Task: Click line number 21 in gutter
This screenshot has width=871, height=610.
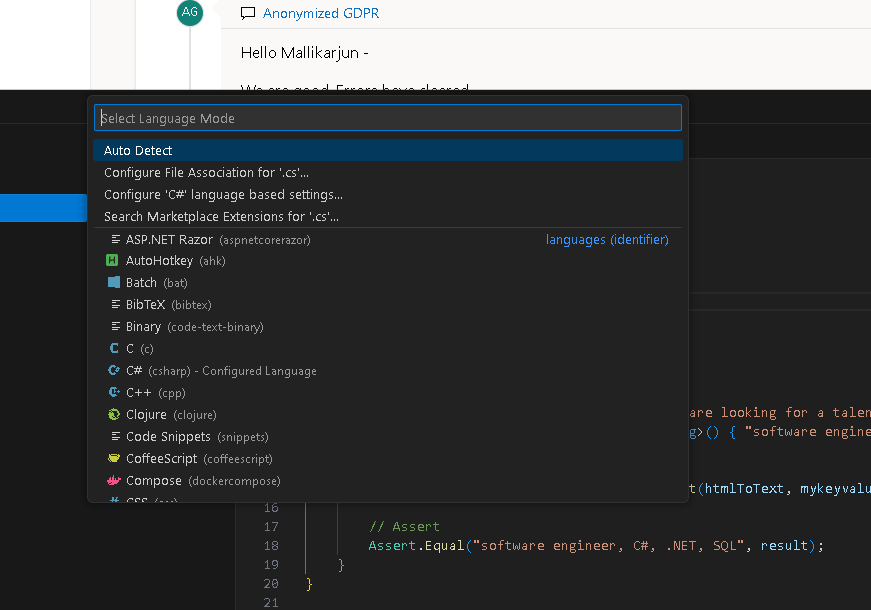Action: click(x=271, y=602)
